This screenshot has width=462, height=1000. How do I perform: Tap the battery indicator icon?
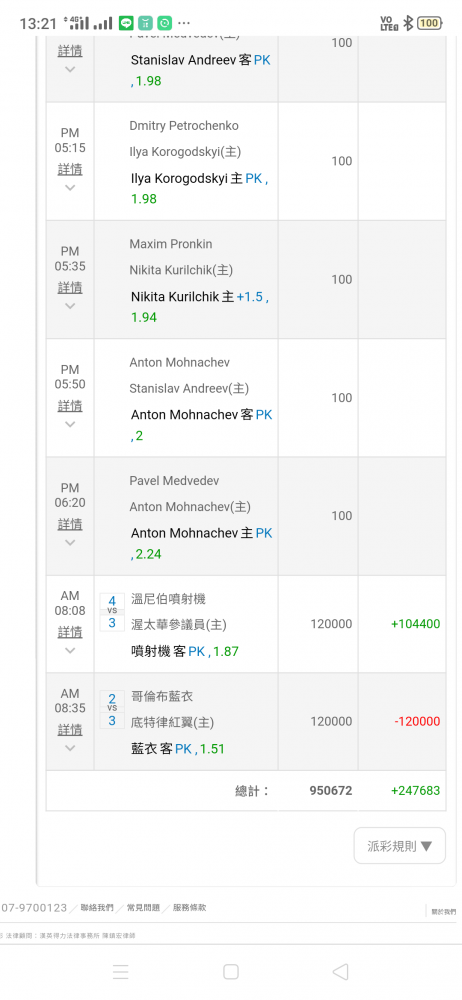coord(429,23)
